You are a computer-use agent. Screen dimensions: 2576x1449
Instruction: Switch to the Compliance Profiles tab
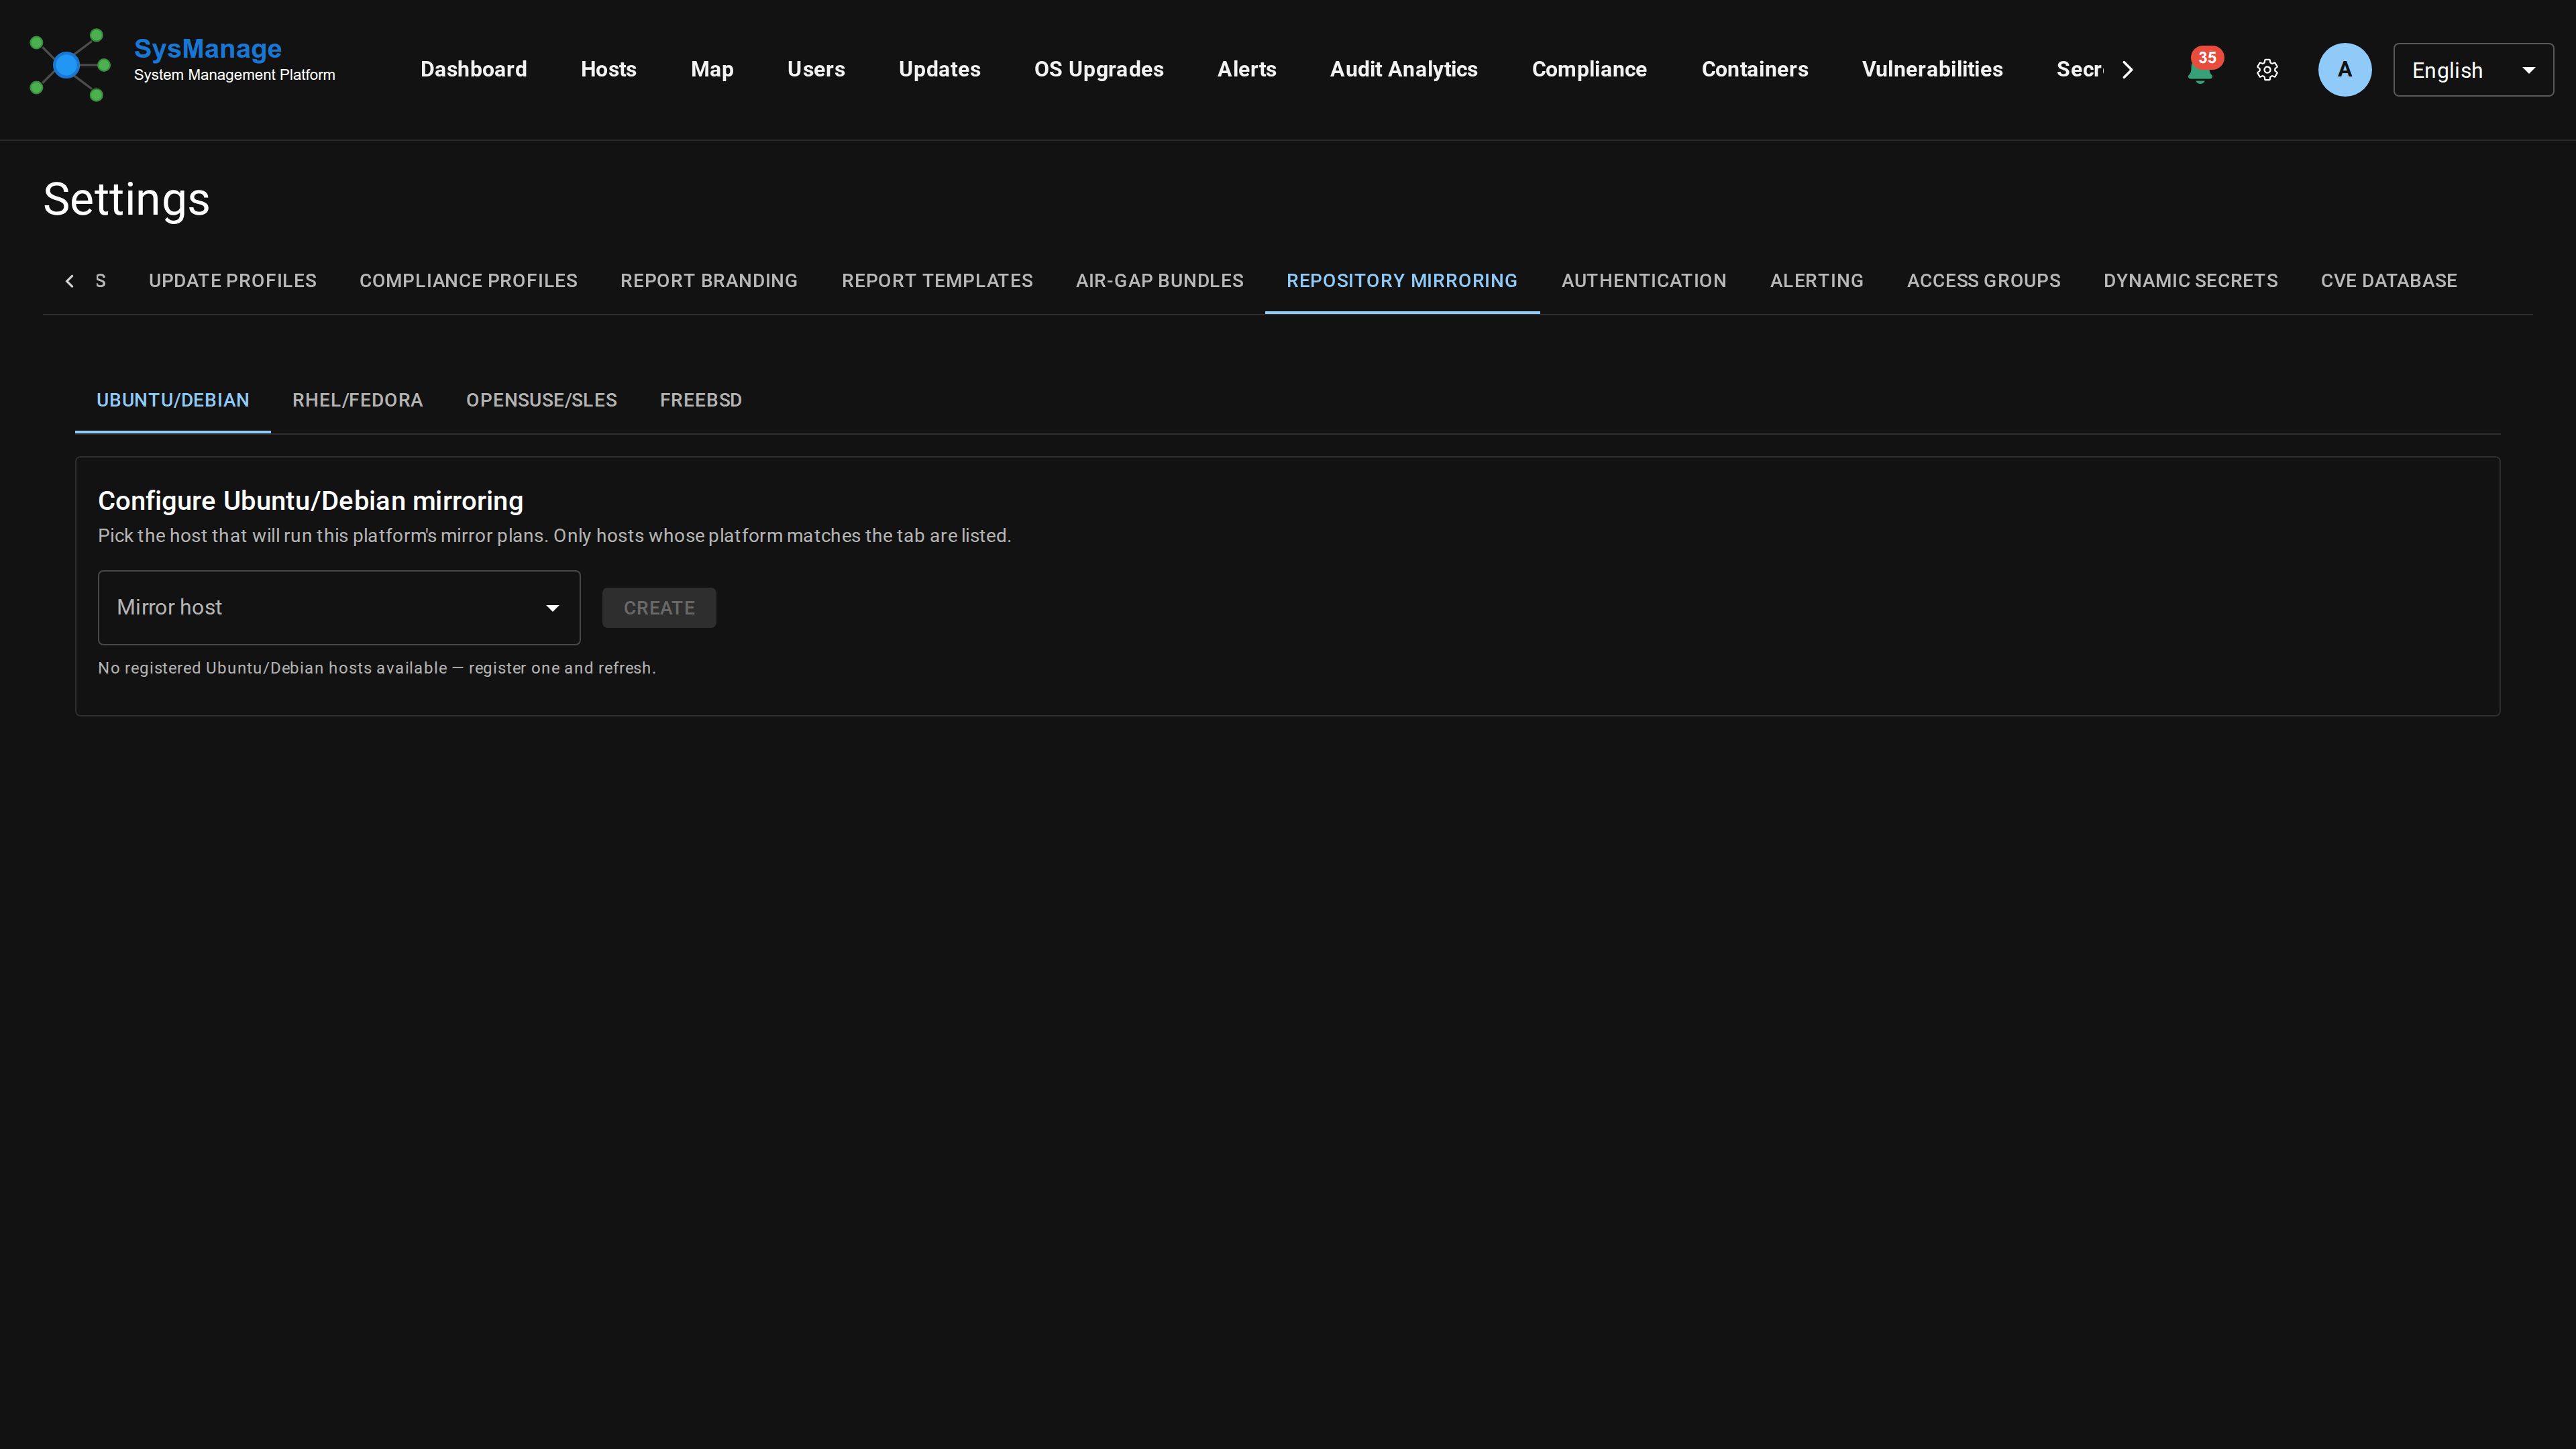468,281
